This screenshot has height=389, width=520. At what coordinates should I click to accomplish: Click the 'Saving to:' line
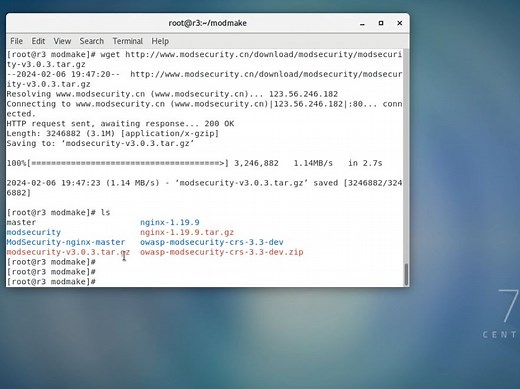click(x=100, y=143)
